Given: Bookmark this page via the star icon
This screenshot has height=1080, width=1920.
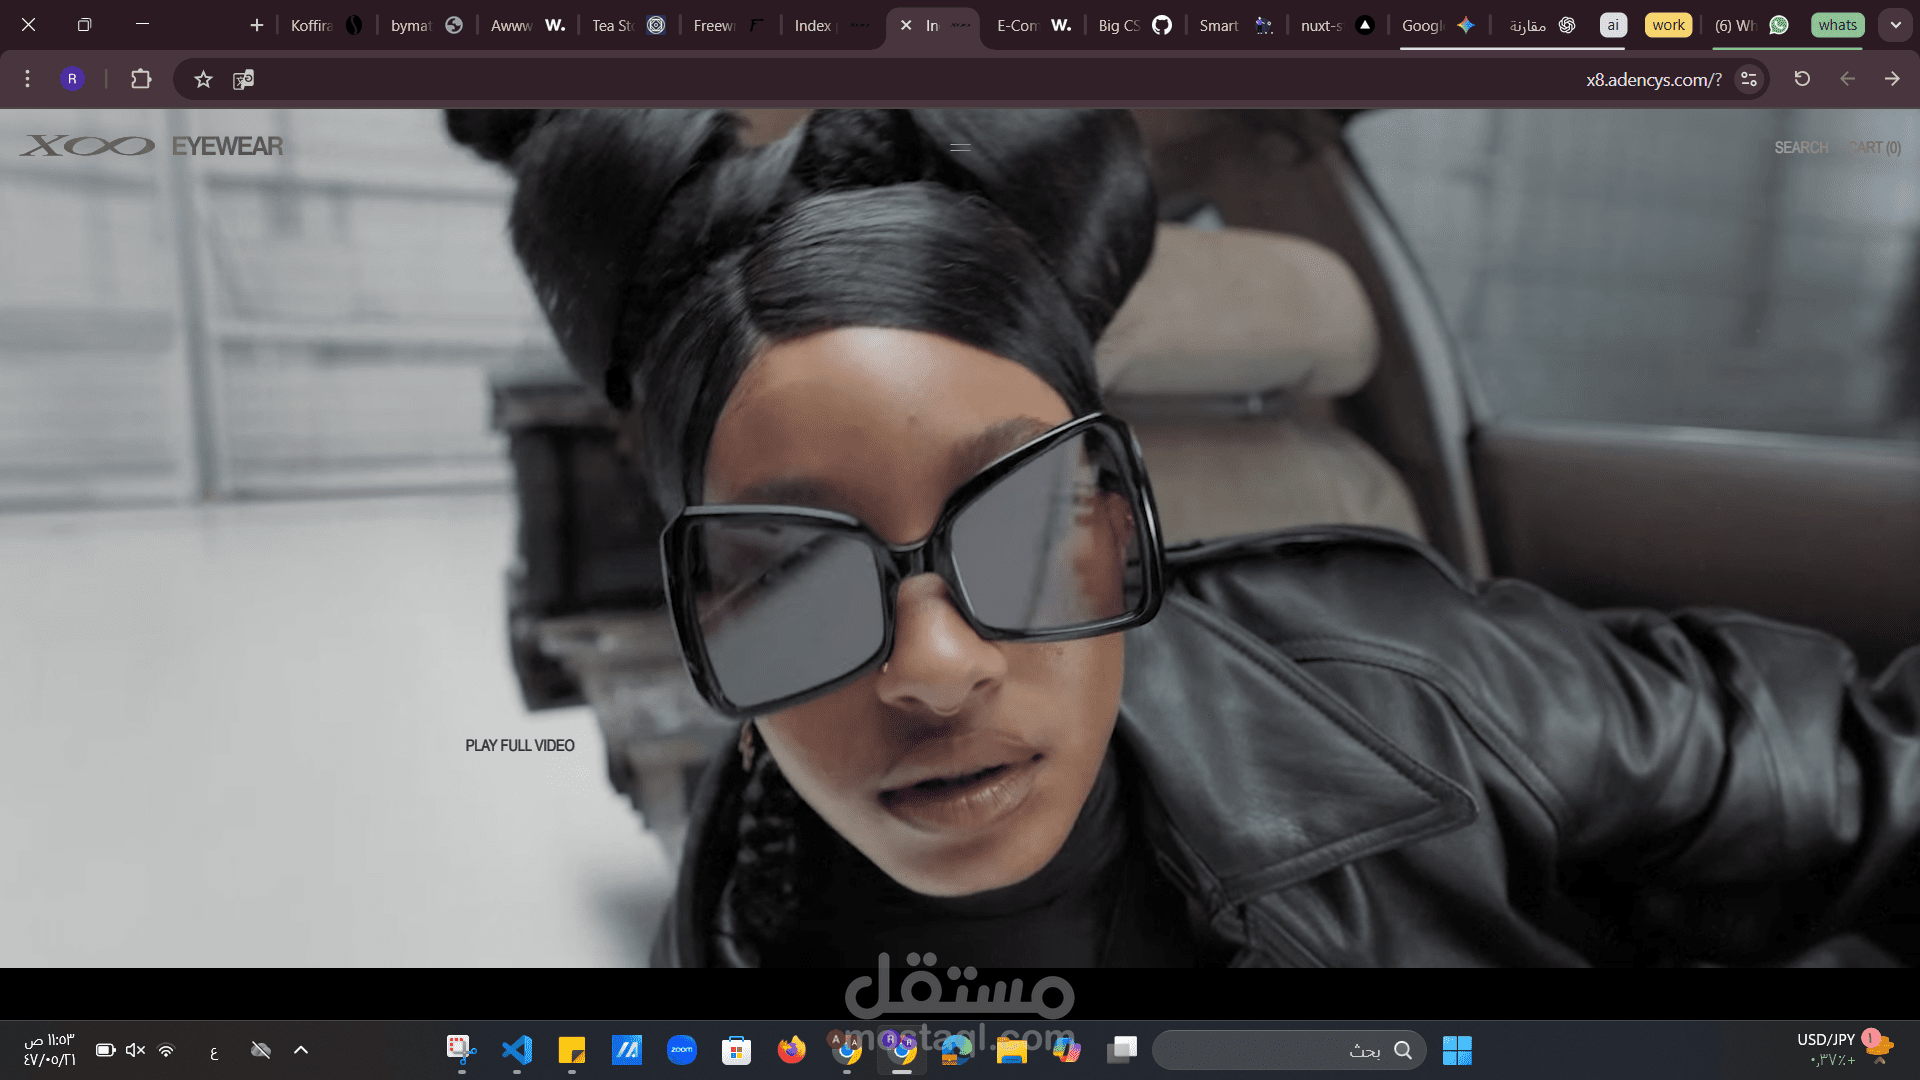Looking at the screenshot, I should point(203,79).
